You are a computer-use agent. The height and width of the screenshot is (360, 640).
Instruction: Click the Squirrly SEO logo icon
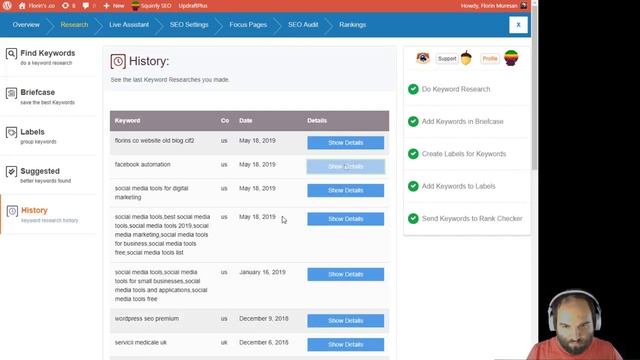136,6
